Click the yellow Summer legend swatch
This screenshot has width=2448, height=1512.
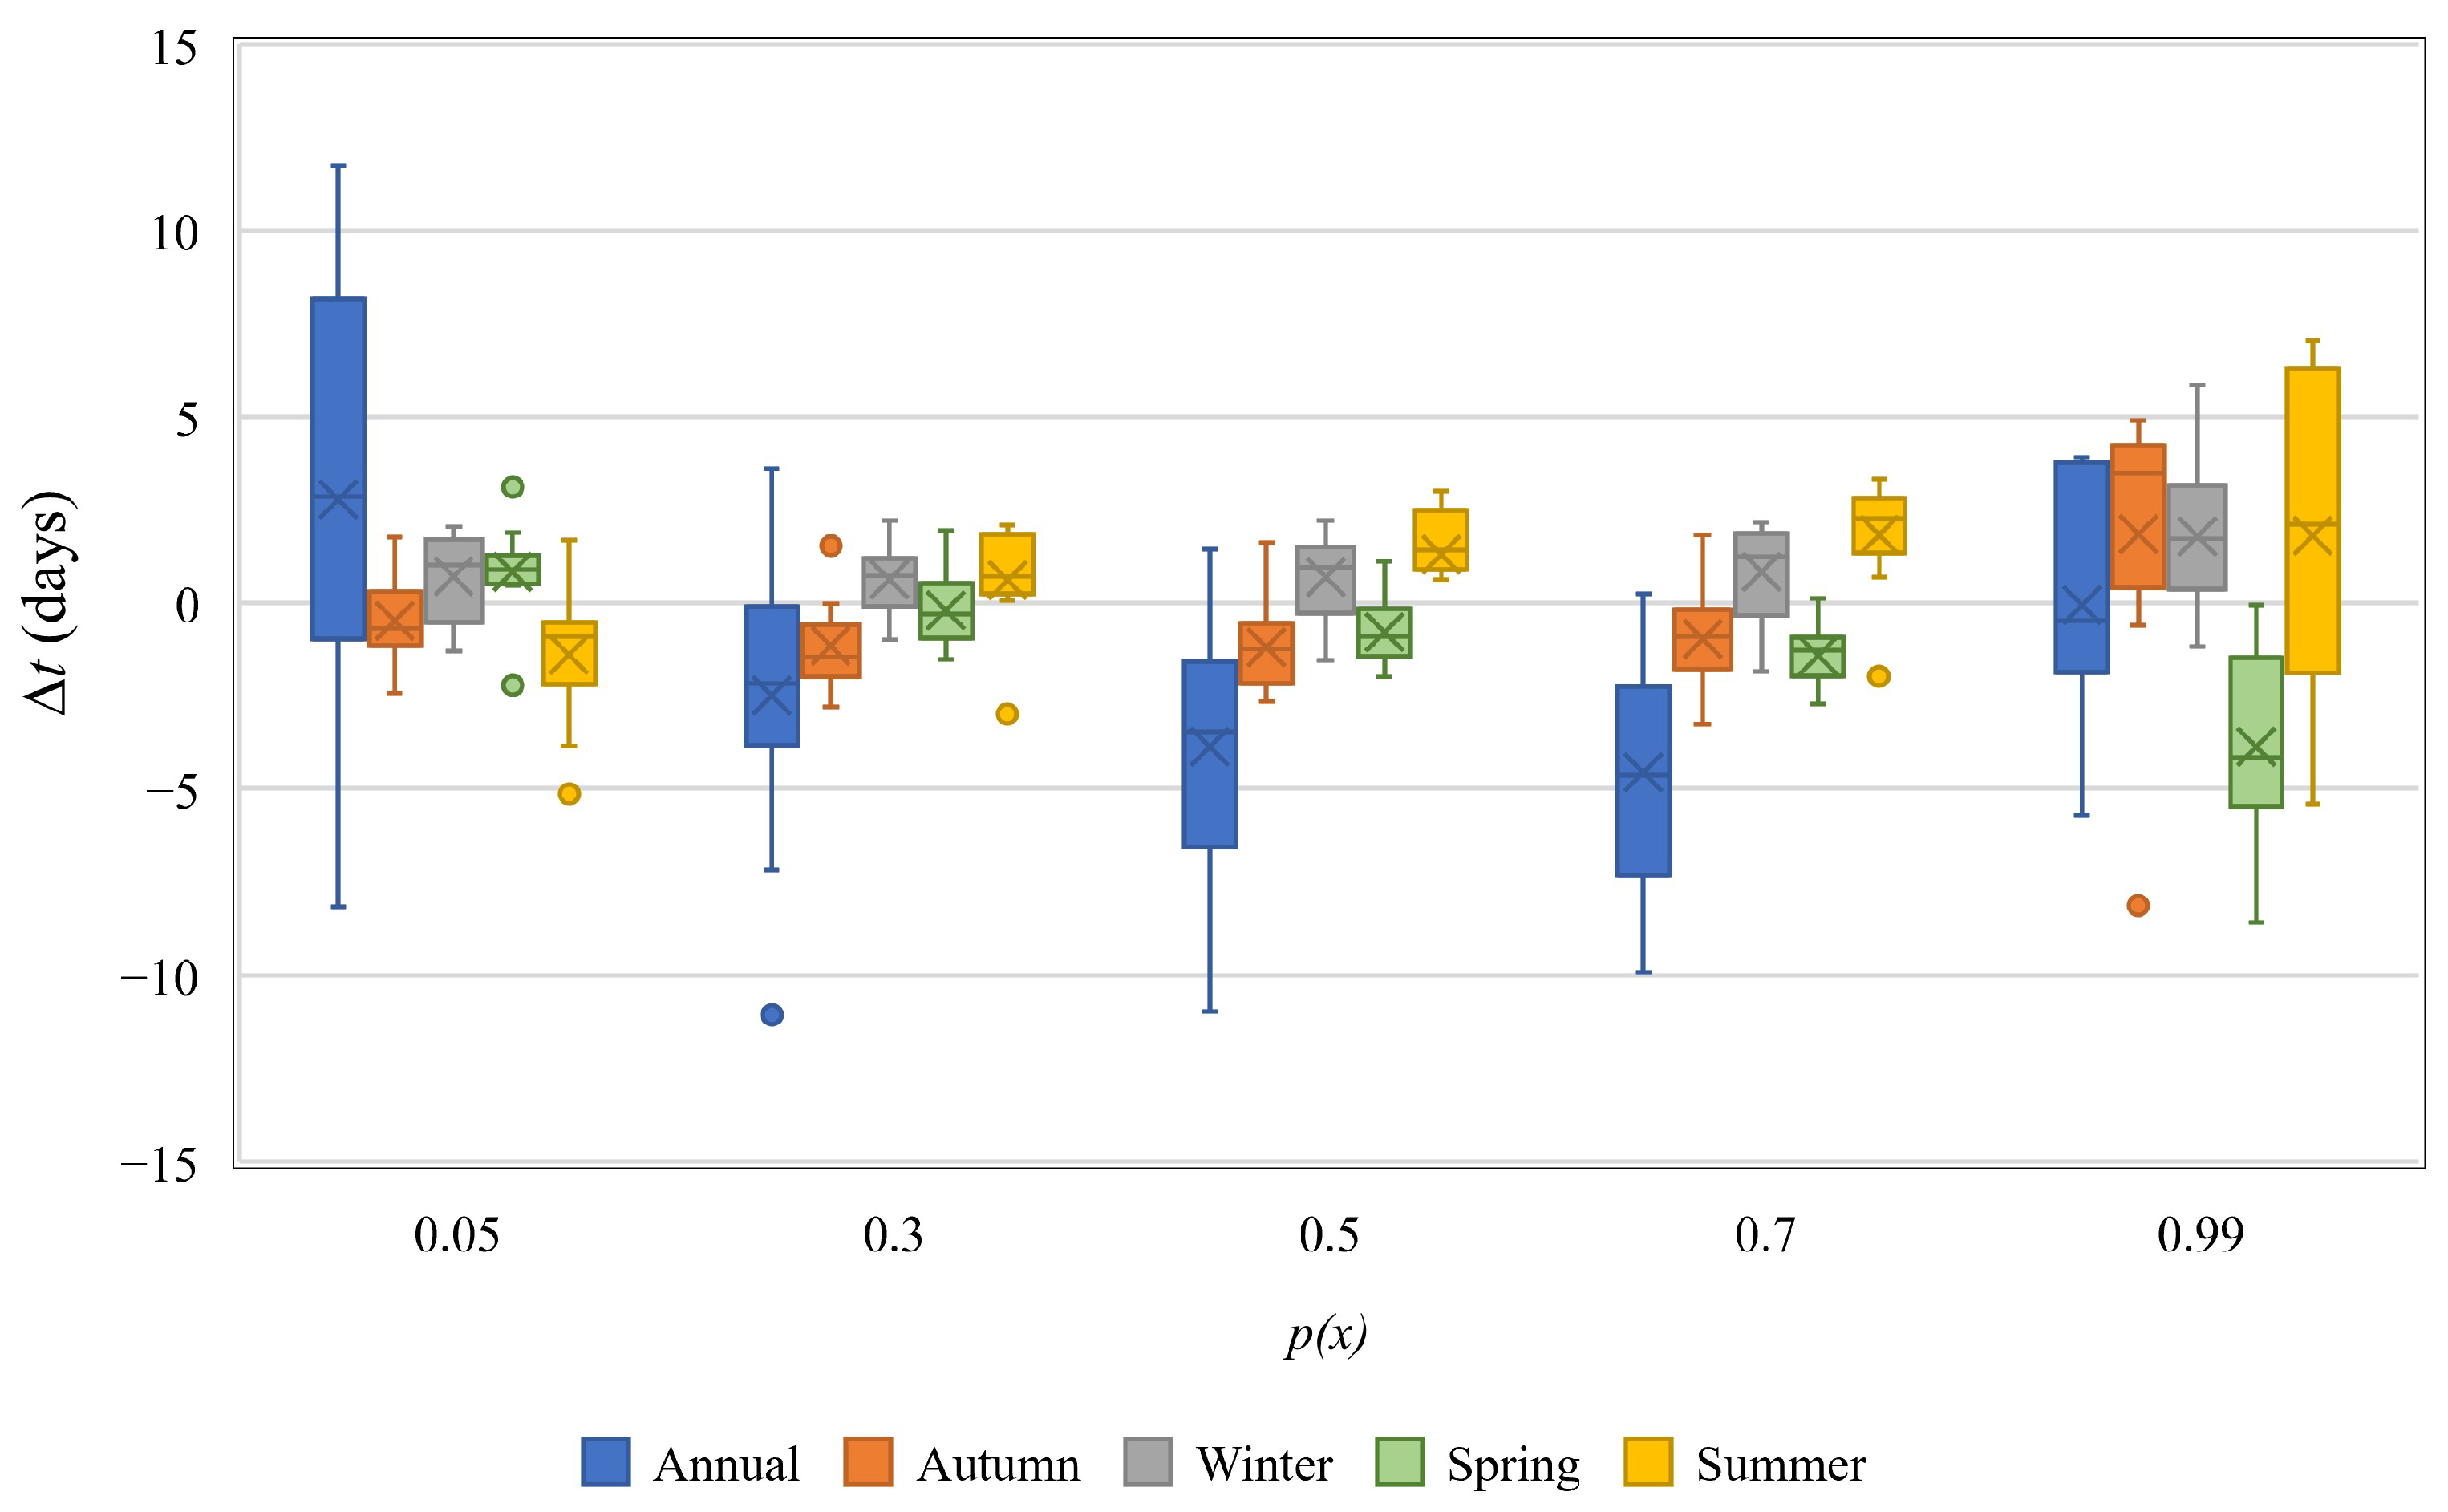[1647, 1462]
